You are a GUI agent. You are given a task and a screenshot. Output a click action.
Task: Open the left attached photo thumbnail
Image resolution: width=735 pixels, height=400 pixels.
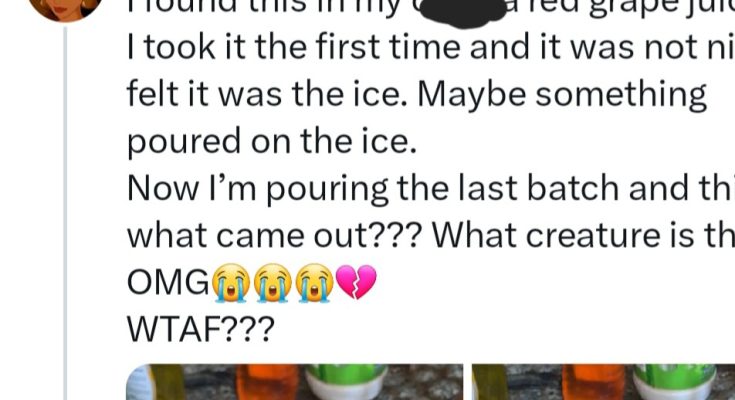(x=295, y=382)
